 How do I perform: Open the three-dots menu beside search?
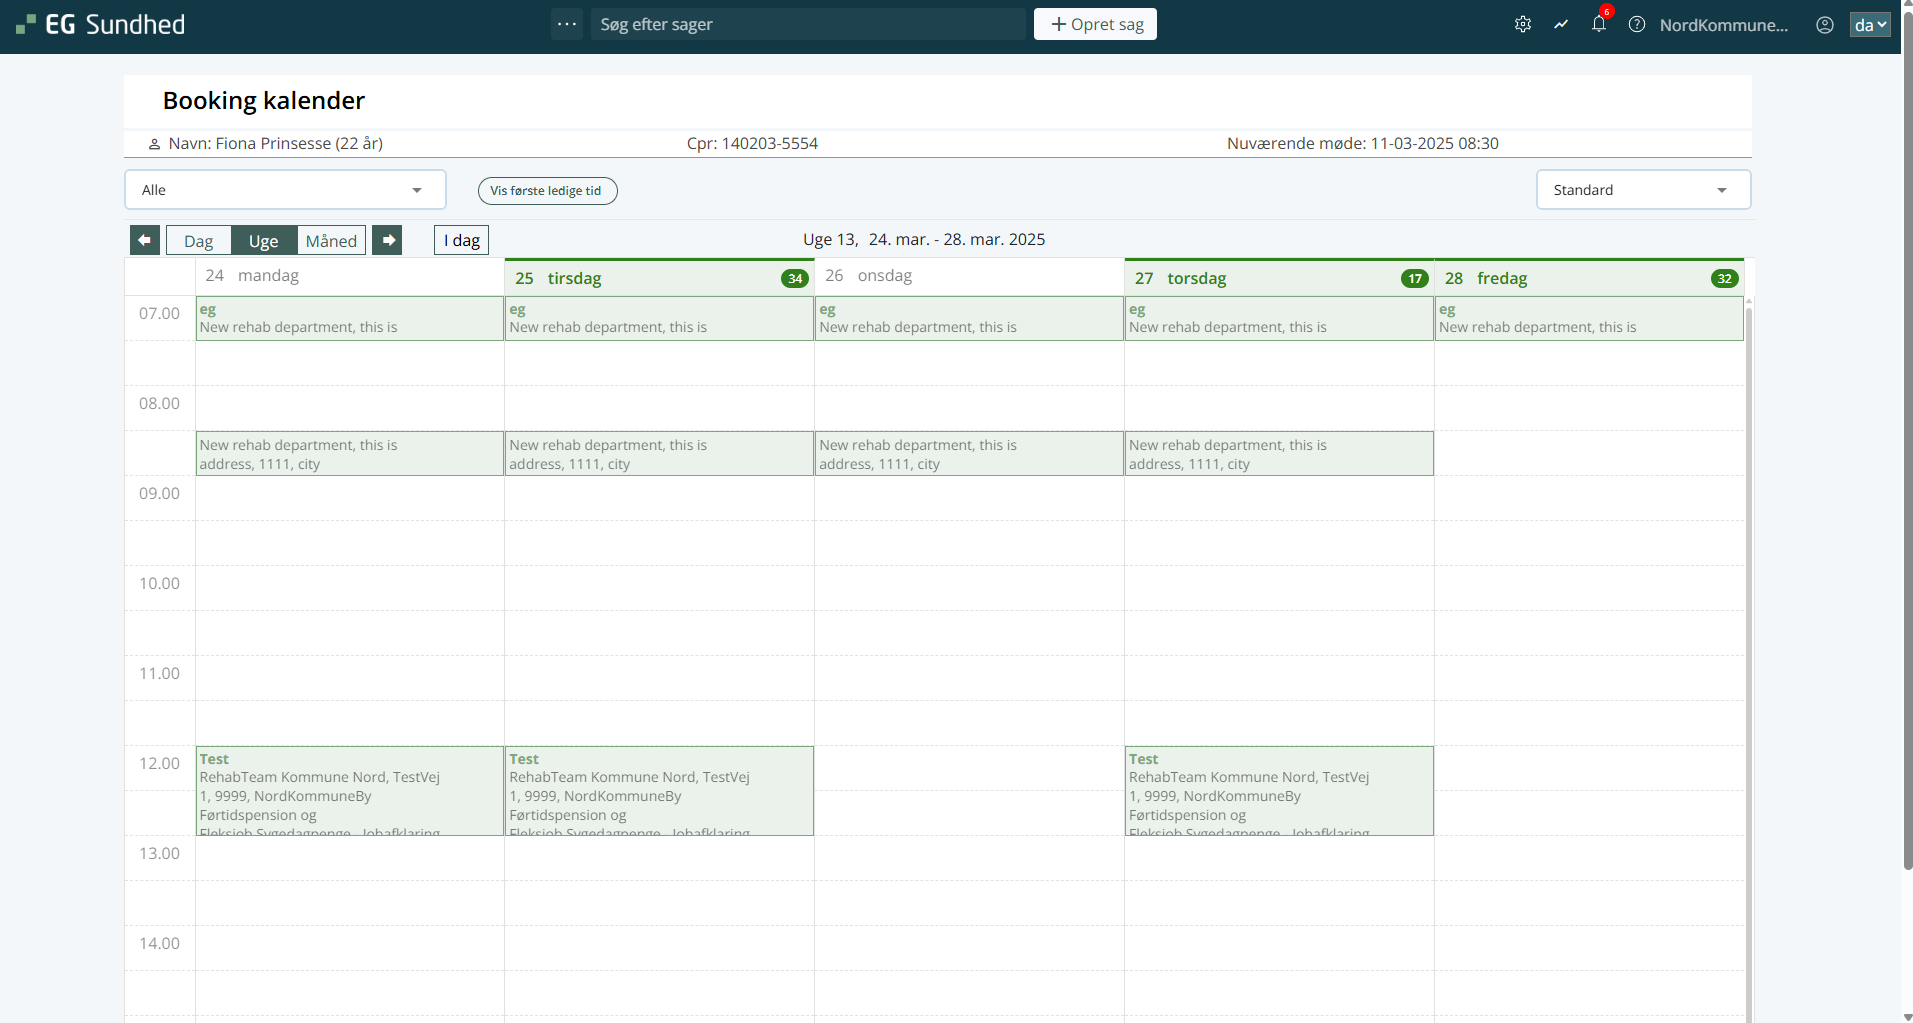tap(567, 24)
